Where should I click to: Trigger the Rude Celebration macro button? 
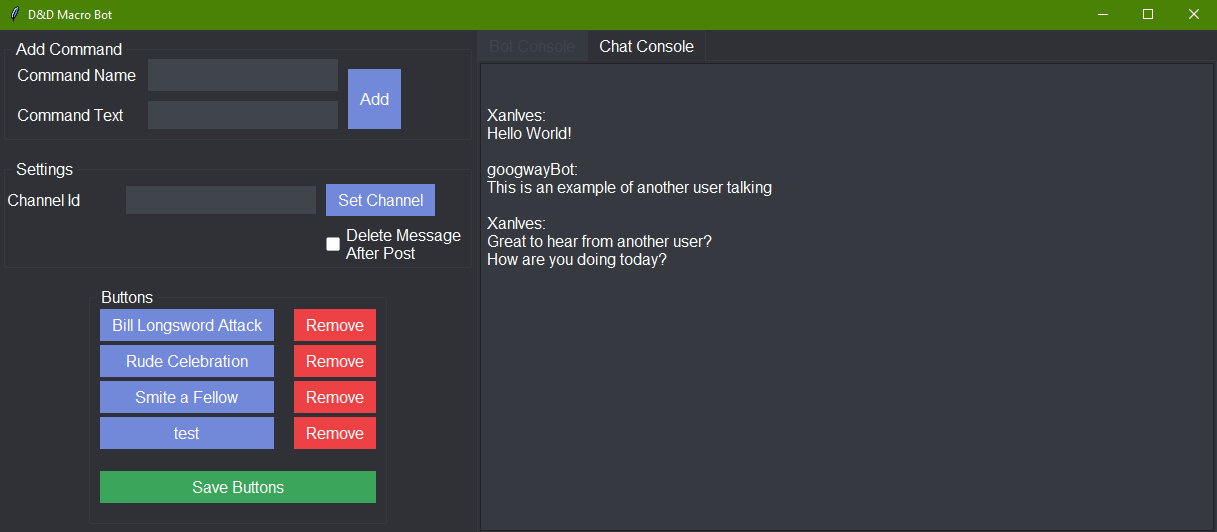[x=187, y=361]
